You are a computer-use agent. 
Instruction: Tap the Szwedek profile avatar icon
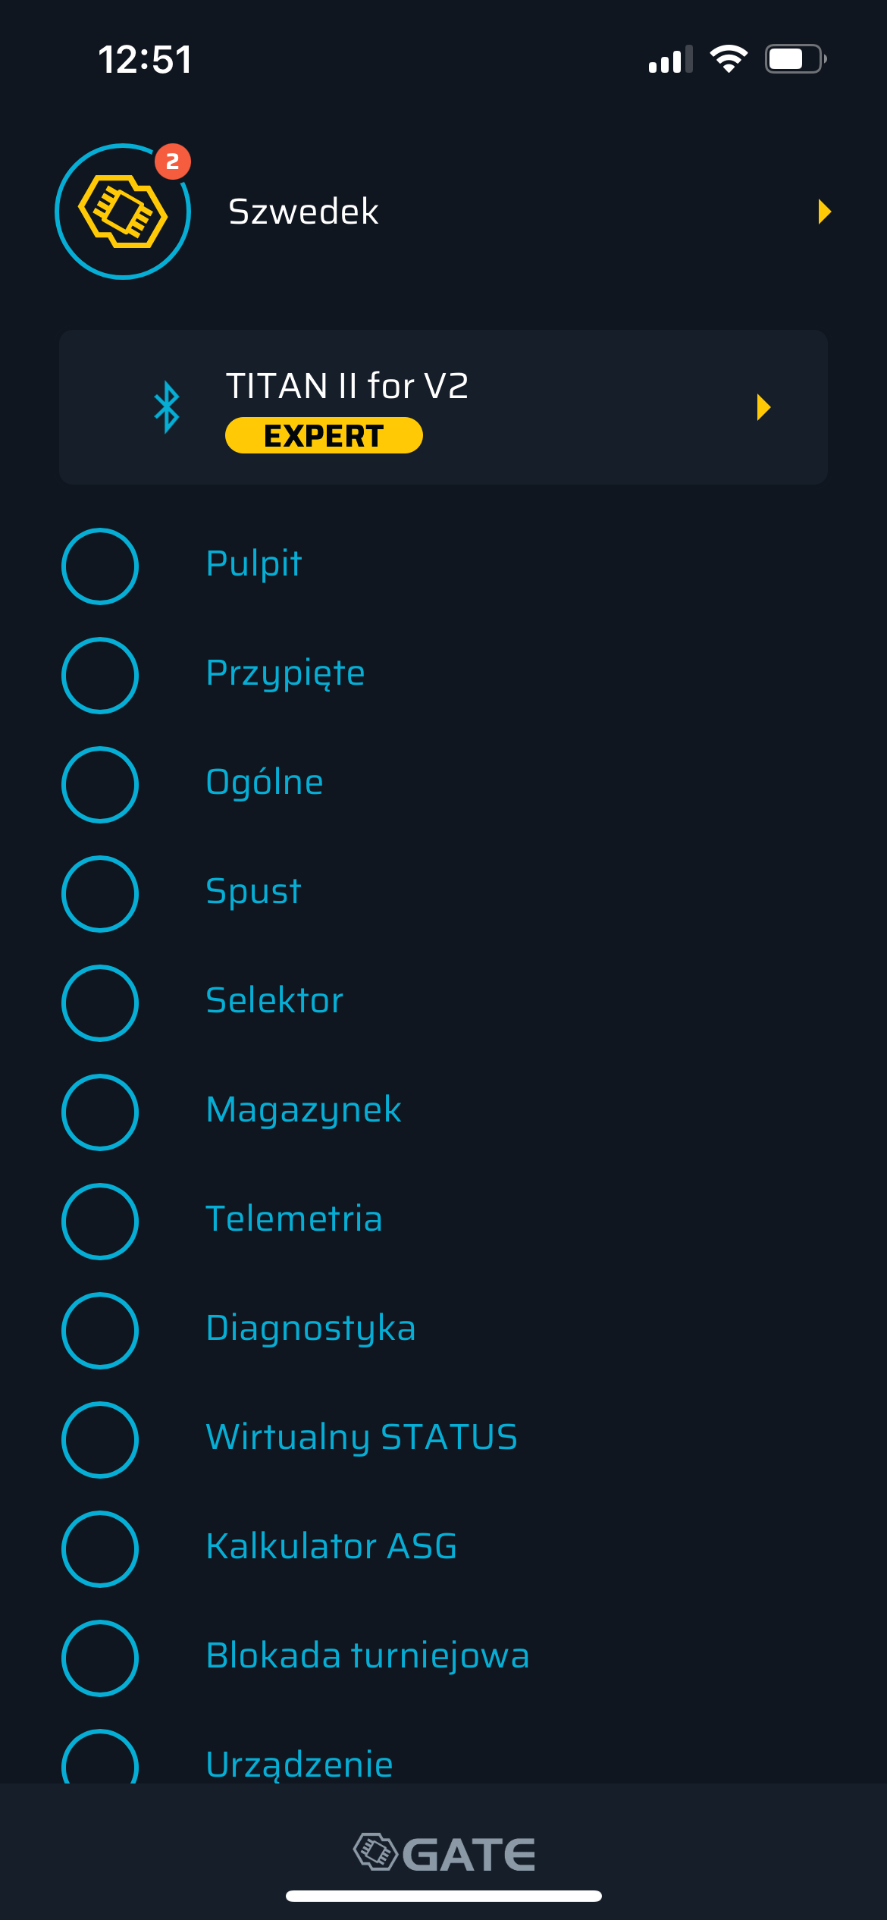(x=122, y=212)
